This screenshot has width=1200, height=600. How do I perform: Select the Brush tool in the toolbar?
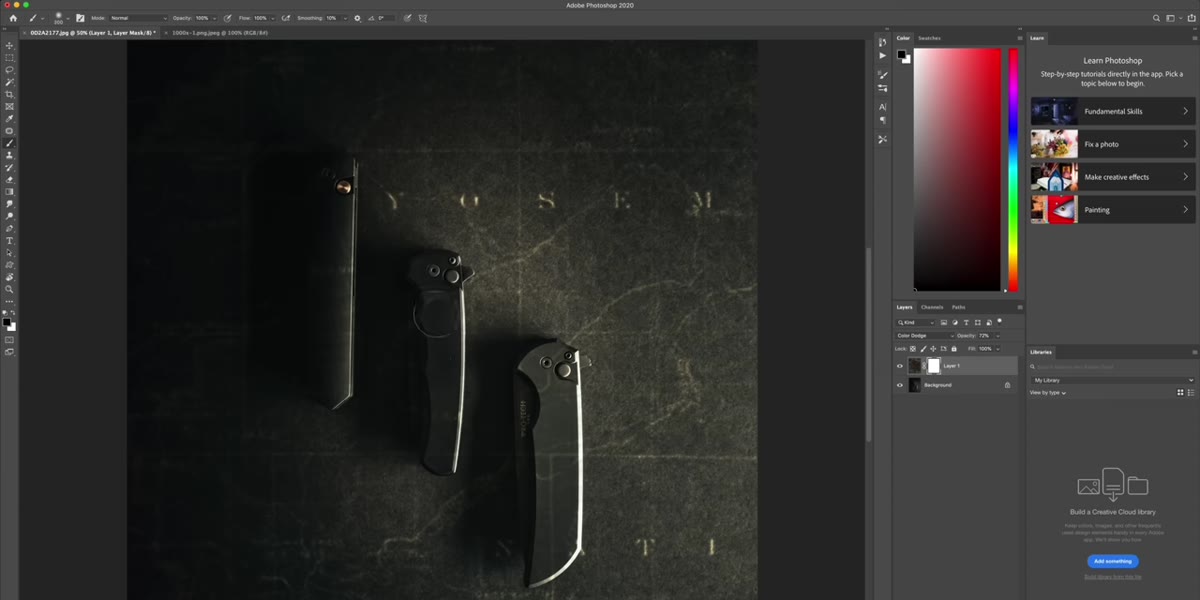point(10,143)
